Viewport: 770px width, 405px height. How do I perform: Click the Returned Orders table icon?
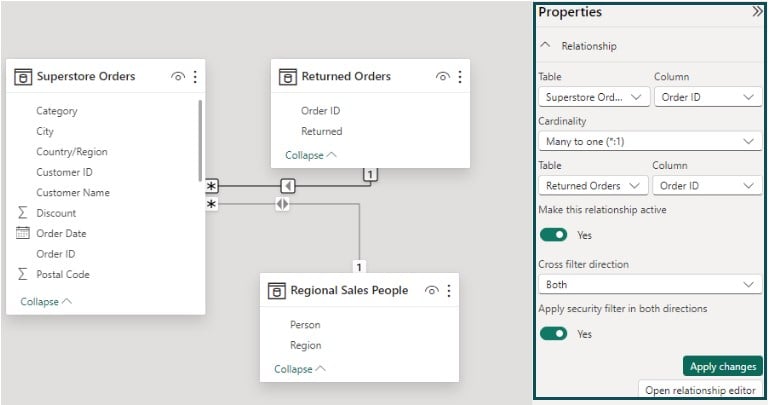tap(287, 77)
